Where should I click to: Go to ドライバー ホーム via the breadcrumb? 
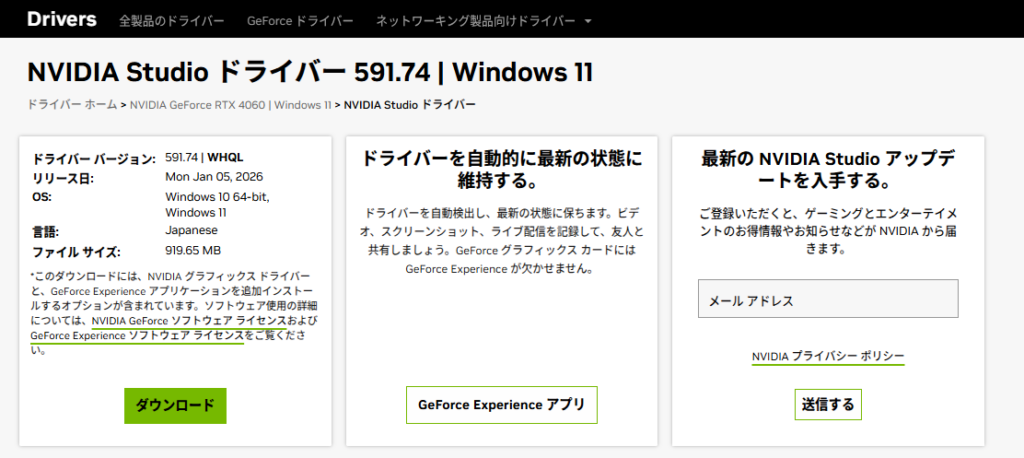(72, 104)
